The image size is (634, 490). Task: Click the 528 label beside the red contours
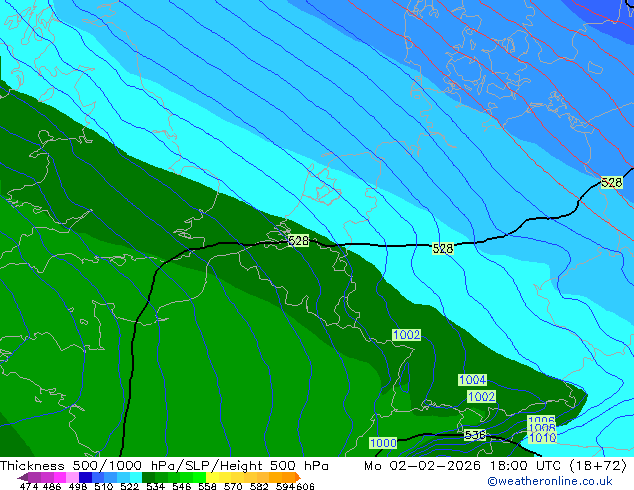tap(611, 183)
